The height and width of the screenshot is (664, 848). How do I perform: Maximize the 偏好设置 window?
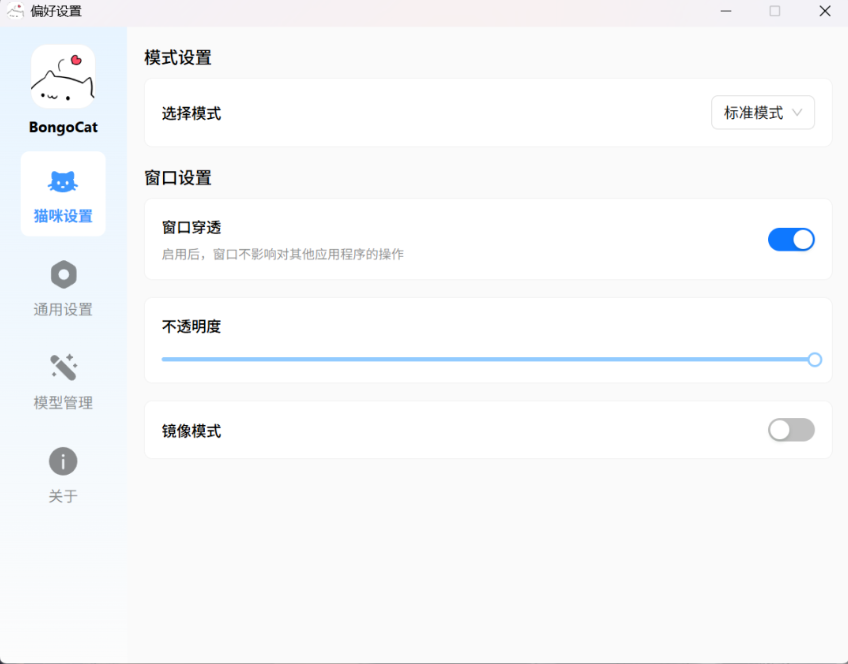tap(774, 11)
